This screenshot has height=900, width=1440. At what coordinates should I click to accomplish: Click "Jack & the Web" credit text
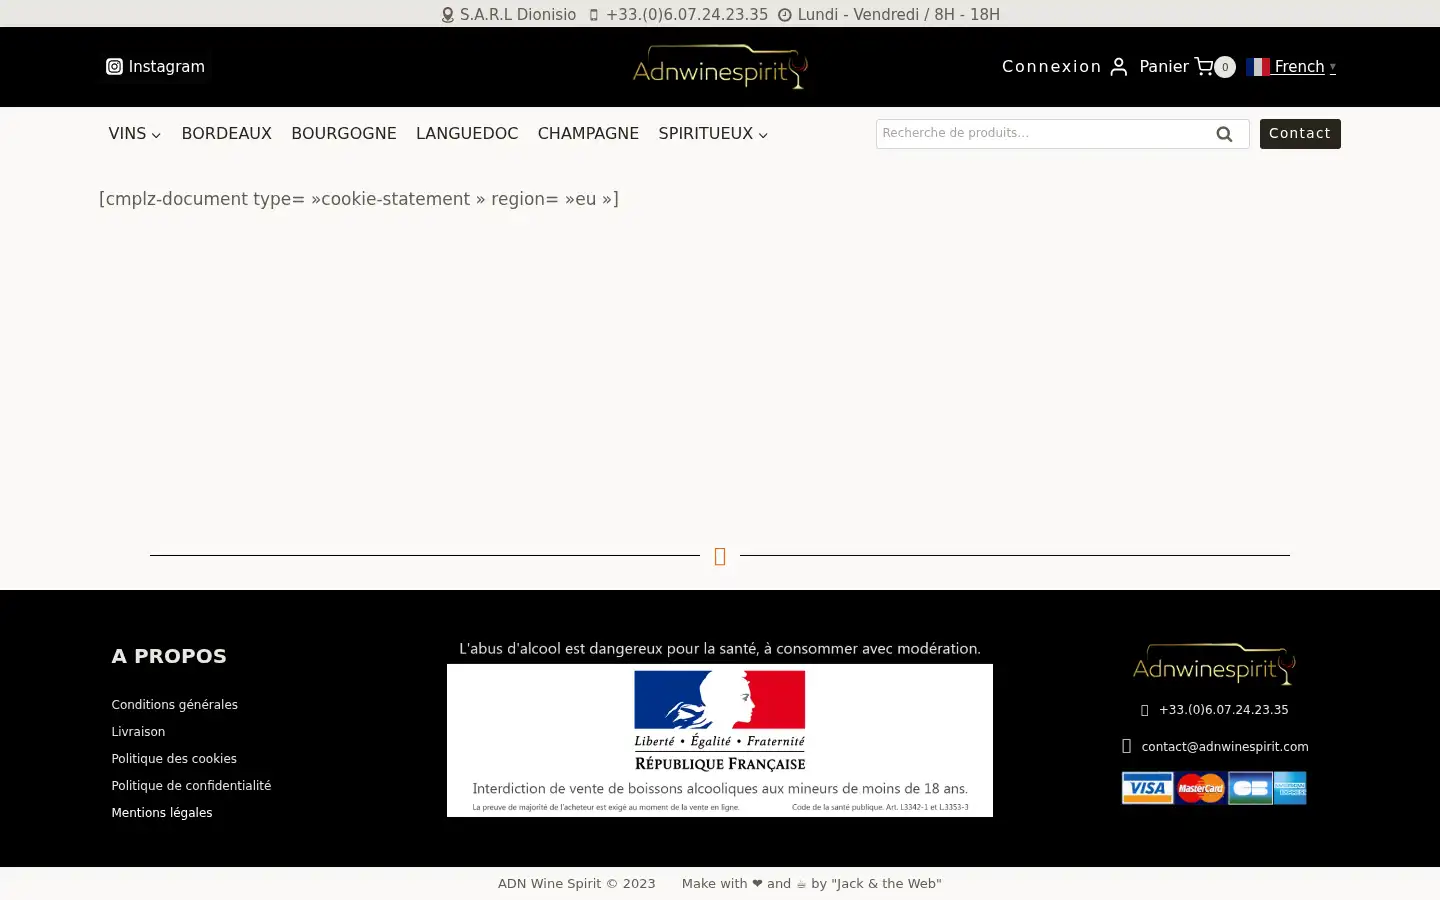tap(887, 884)
